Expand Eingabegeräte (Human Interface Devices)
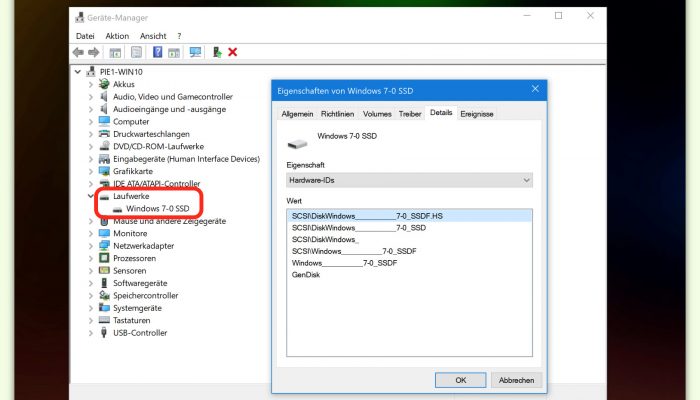This screenshot has height=400, width=700. 91,159
